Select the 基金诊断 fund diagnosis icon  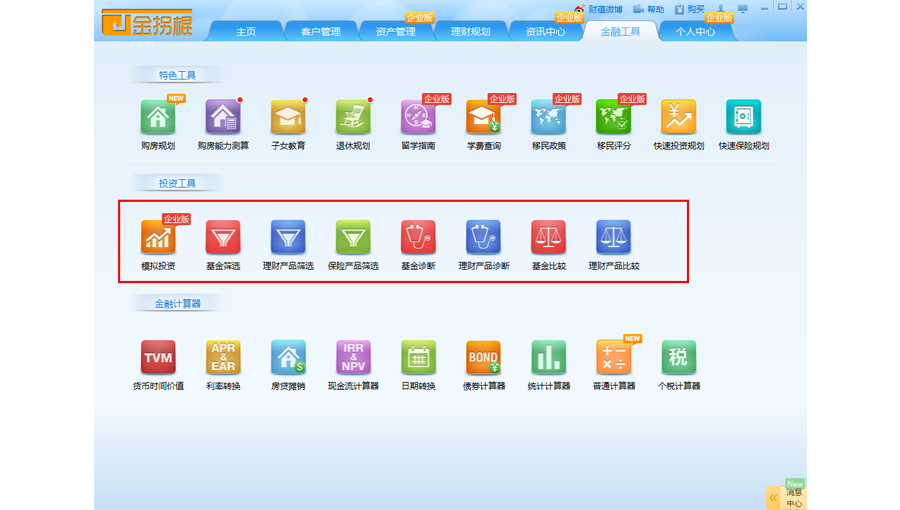[x=418, y=238]
